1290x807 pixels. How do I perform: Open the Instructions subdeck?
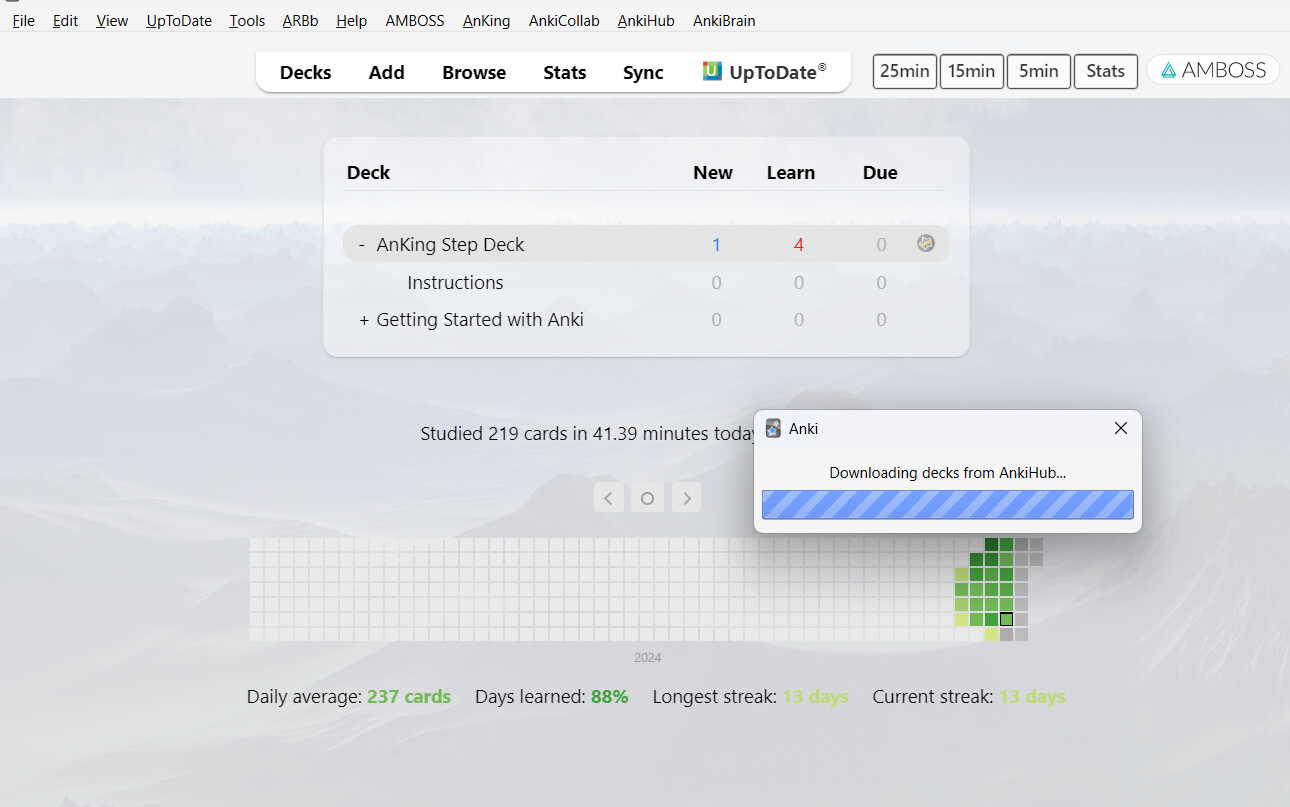tap(455, 283)
